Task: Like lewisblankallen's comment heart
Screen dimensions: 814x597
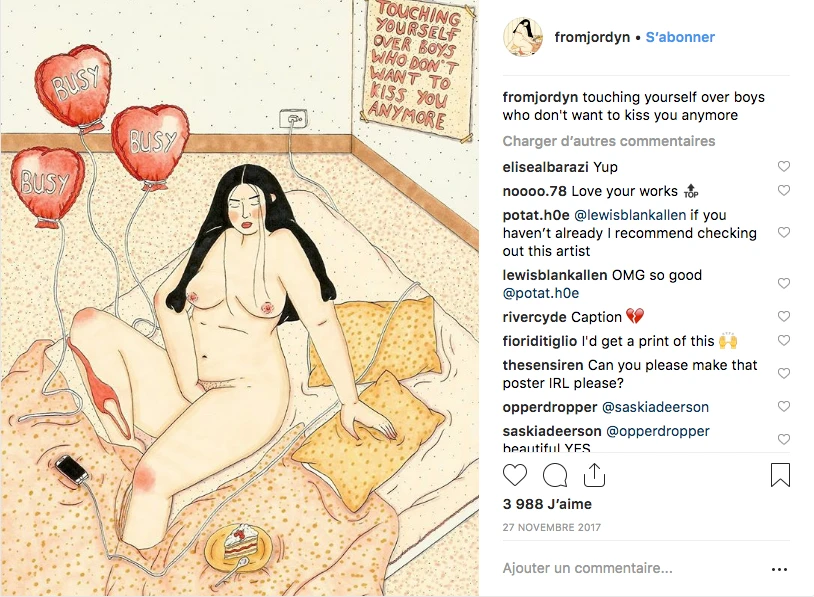Action: point(783,283)
